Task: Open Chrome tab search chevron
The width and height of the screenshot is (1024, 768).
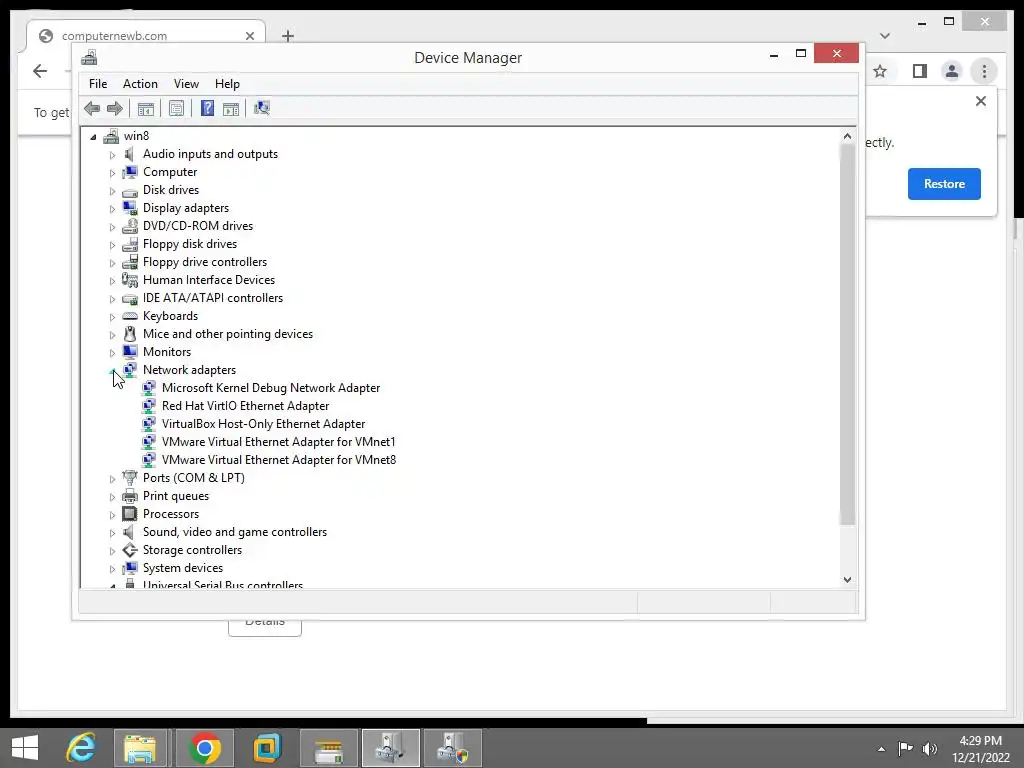Action: (x=885, y=36)
